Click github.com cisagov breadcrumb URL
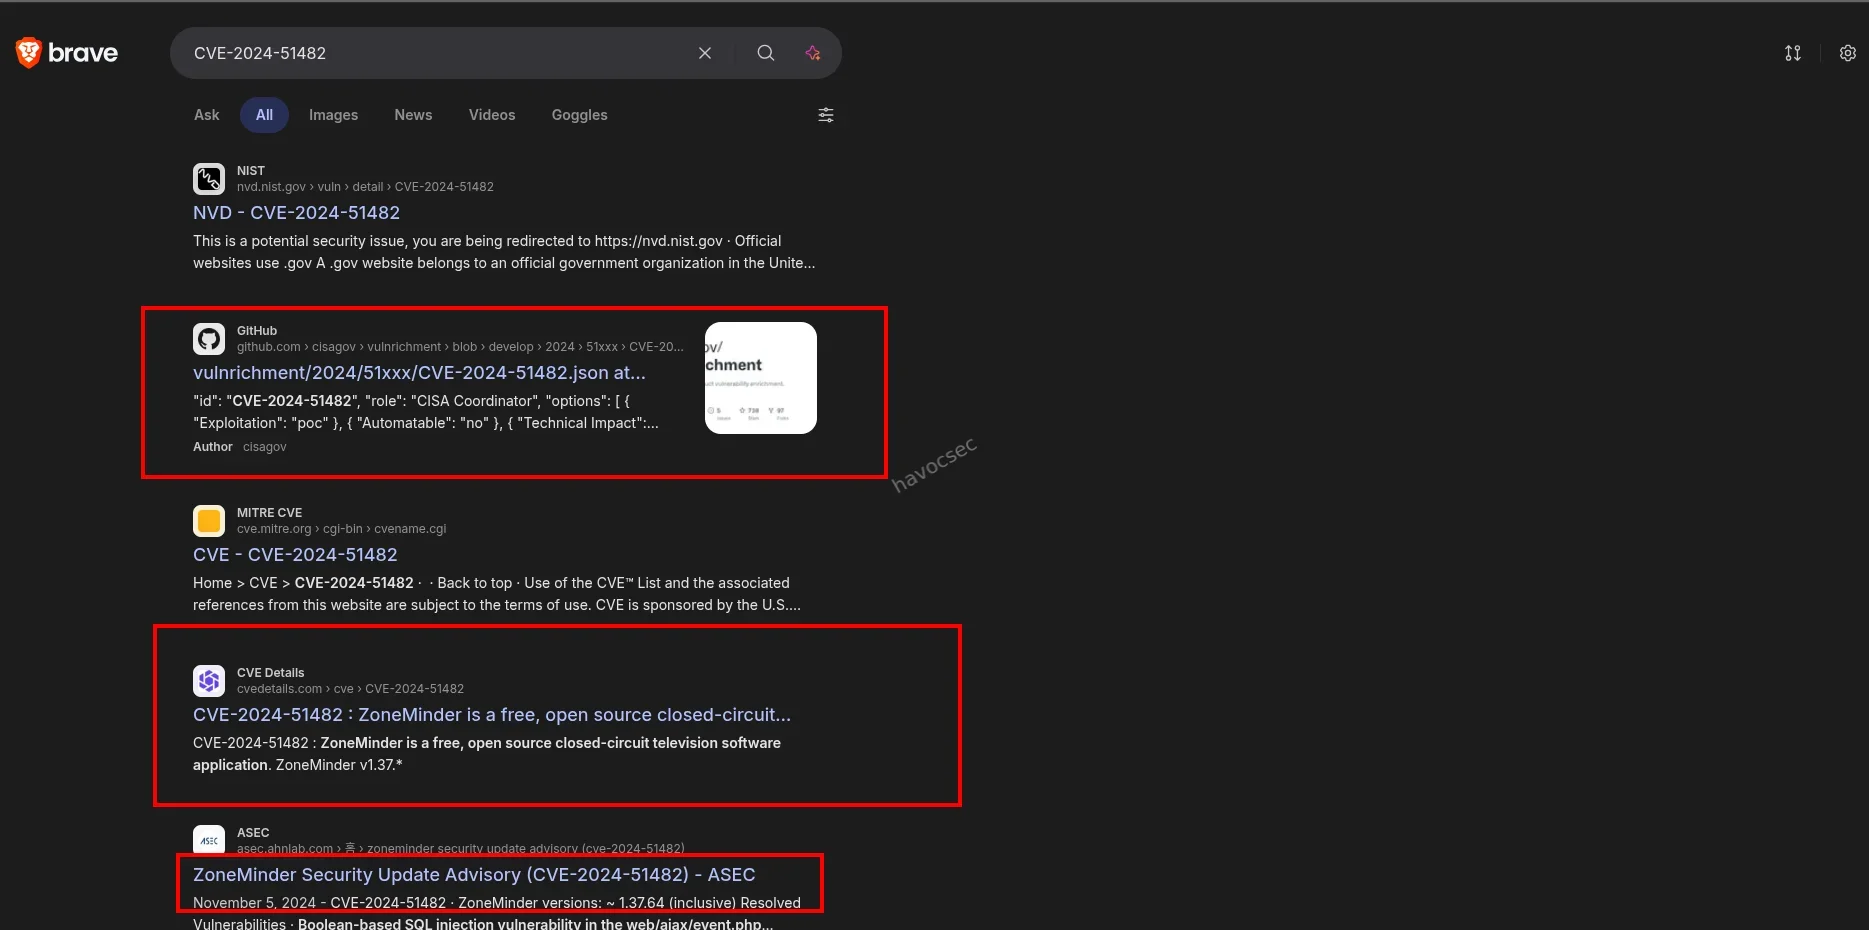This screenshot has width=1869, height=930. (460, 347)
